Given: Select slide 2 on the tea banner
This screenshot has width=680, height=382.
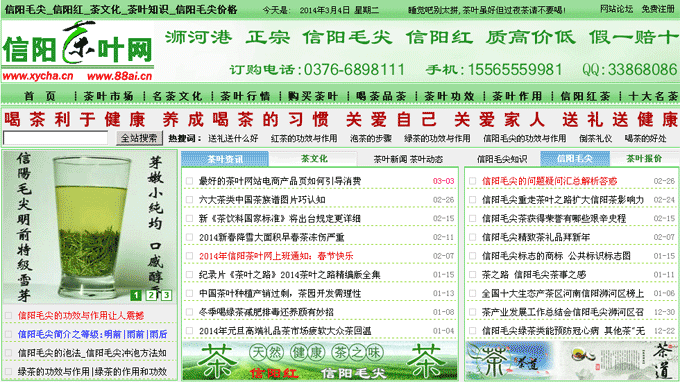Looking at the screenshot, I should pos(151,295).
